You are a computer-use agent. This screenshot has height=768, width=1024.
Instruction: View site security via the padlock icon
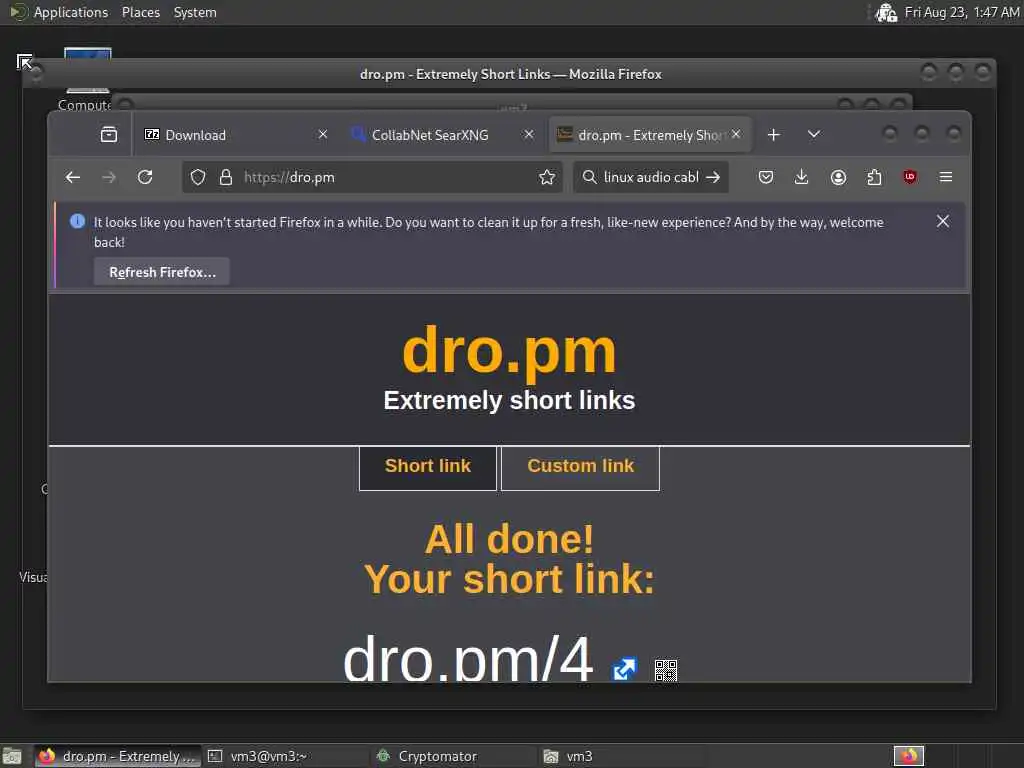pos(226,177)
